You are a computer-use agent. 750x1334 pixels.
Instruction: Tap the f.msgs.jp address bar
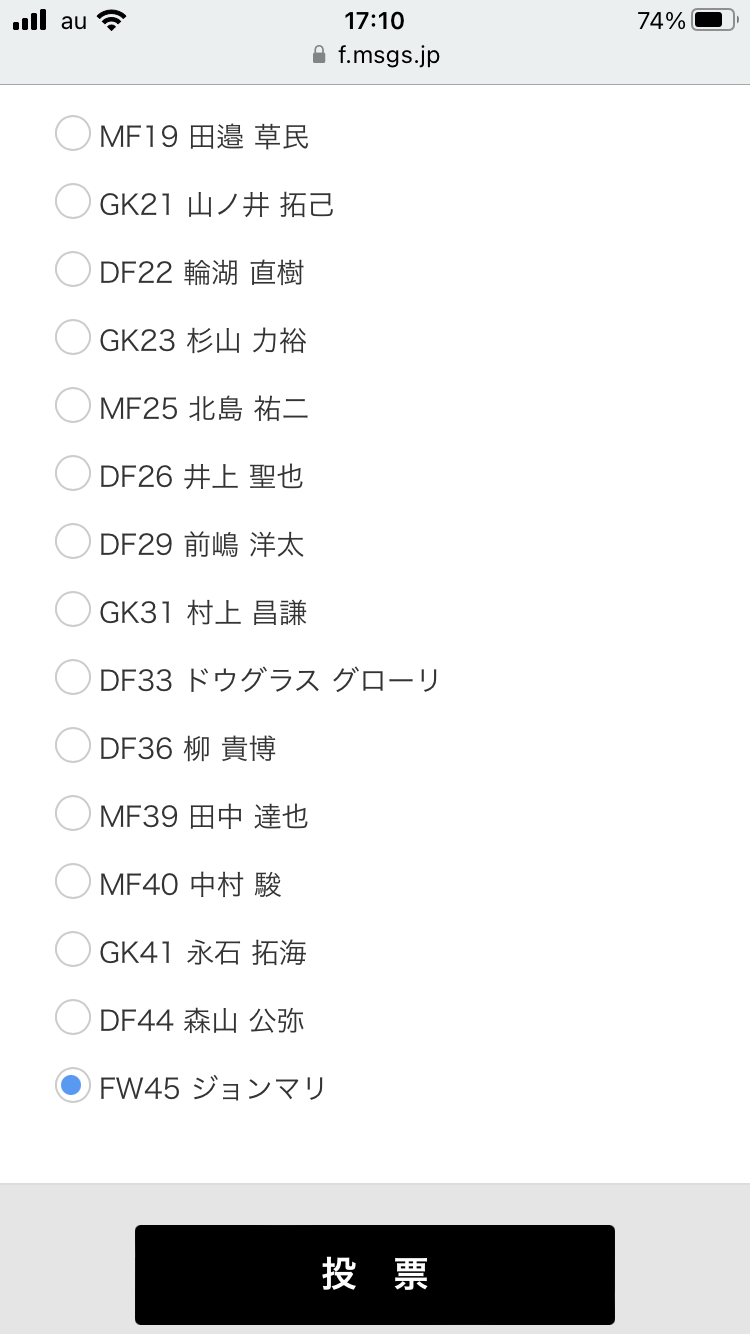click(388, 55)
